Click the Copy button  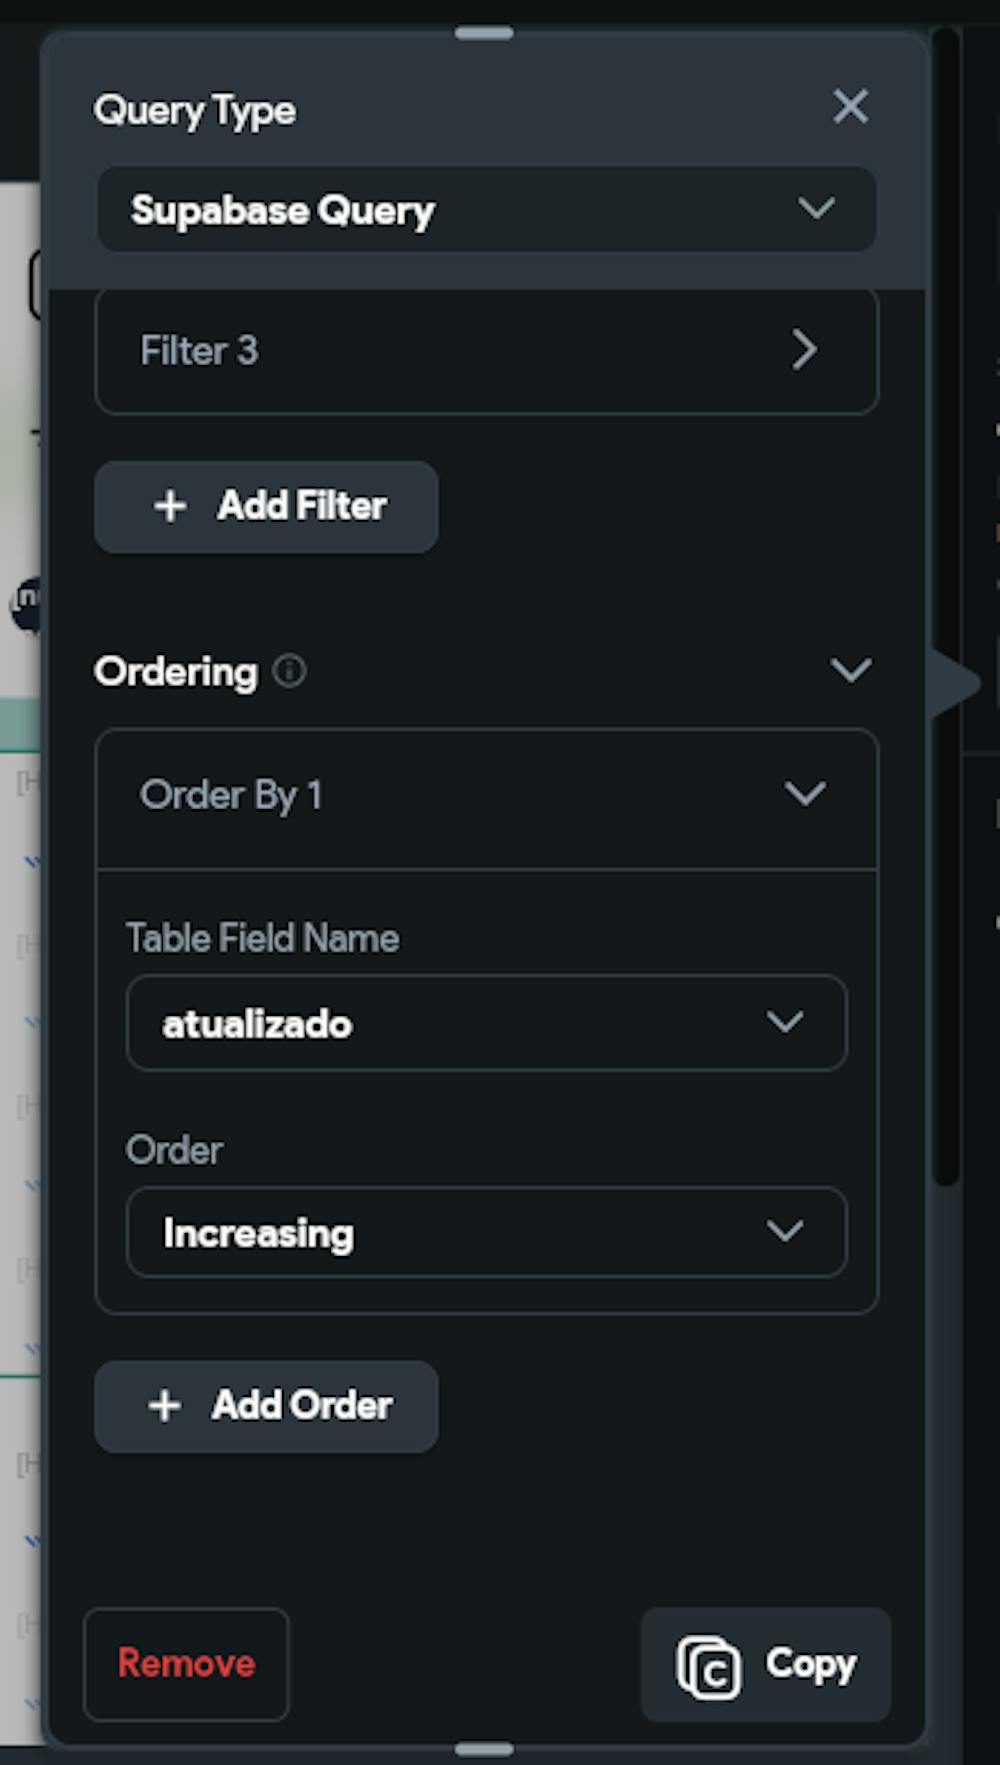(766, 1665)
